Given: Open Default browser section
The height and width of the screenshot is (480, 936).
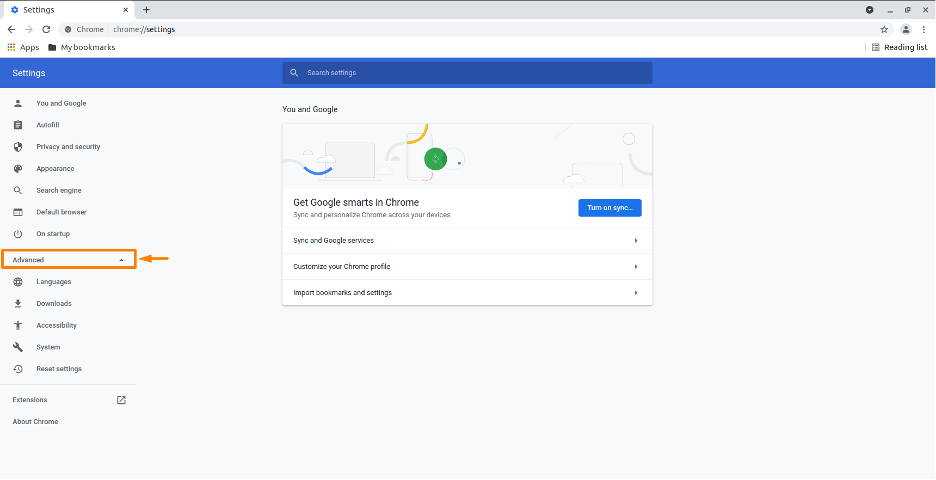Looking at the screenshot, I should [61, 212].
